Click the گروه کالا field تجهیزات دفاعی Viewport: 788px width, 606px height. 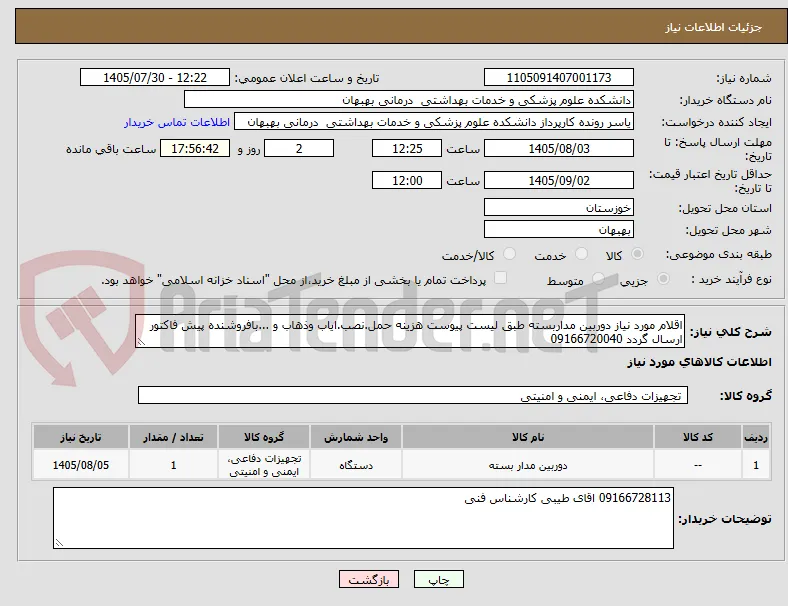click(x=413, y=395)
